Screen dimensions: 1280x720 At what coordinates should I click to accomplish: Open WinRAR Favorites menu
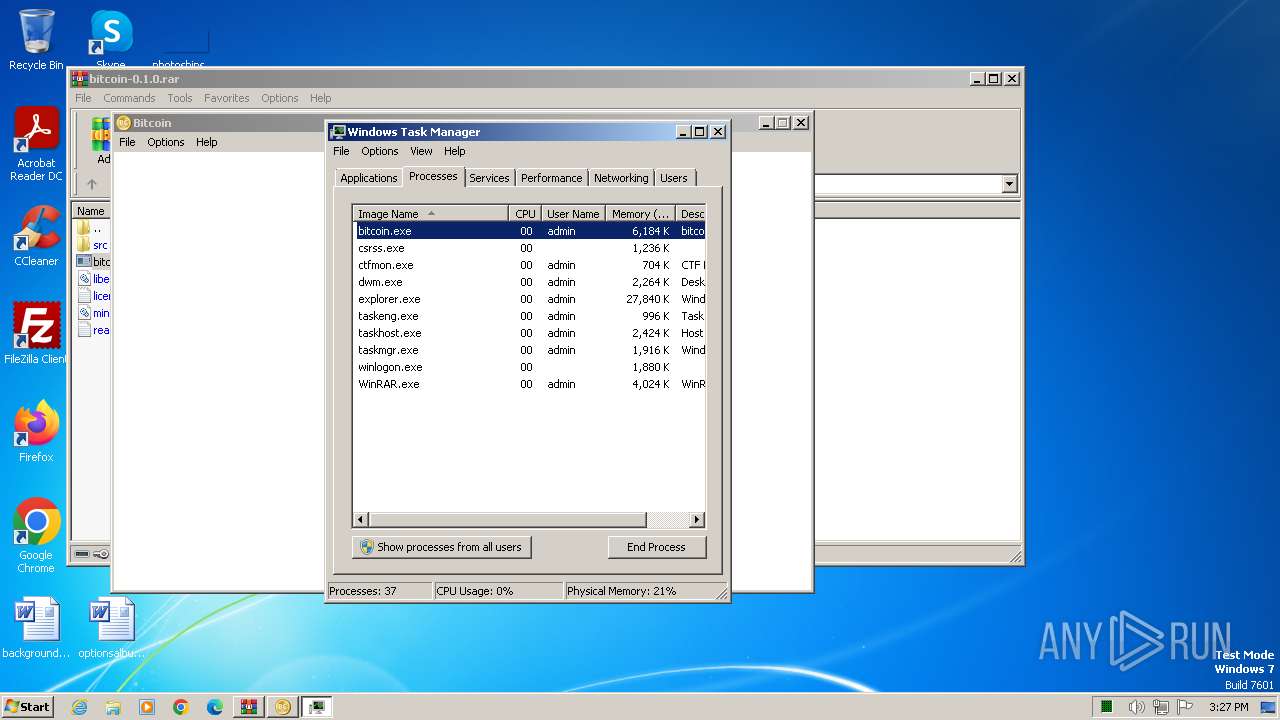pos(227,98)
